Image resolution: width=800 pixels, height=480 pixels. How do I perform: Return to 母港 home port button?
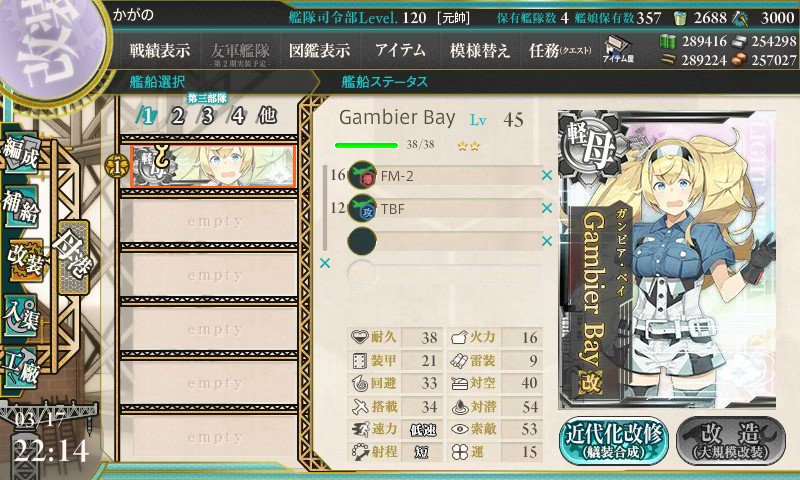click(74, 257)
